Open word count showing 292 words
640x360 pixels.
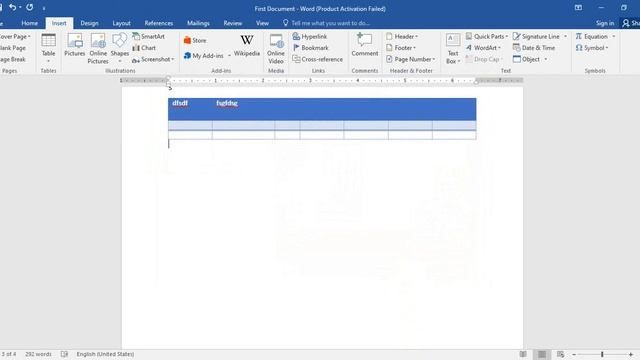tap(38, 354)
